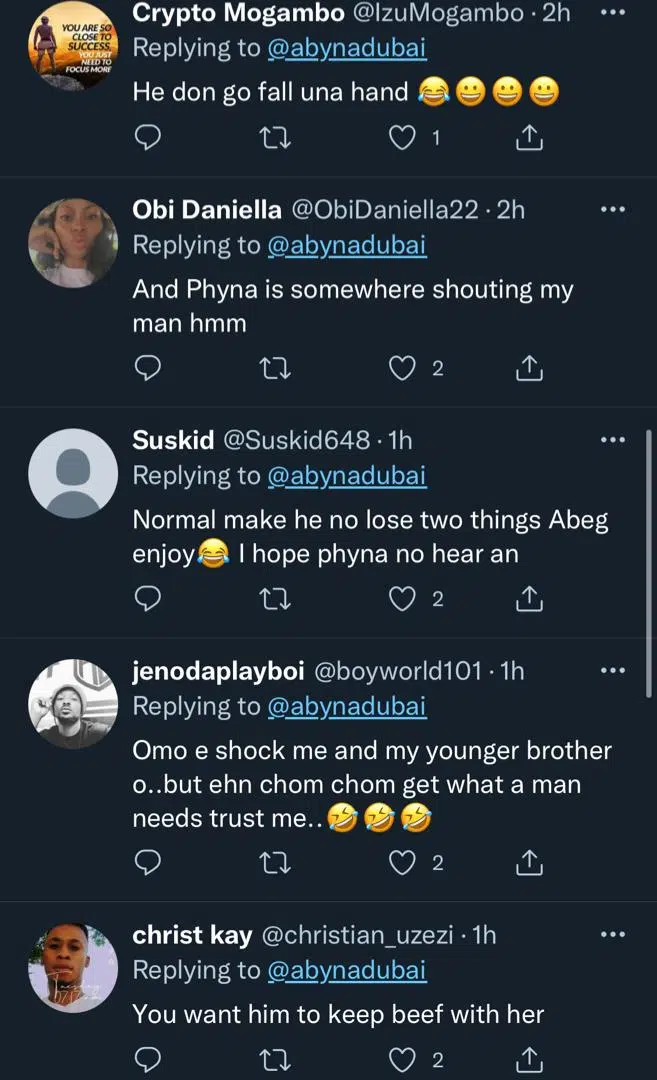Share Obi Daniella's tweet

click(528, 369)
